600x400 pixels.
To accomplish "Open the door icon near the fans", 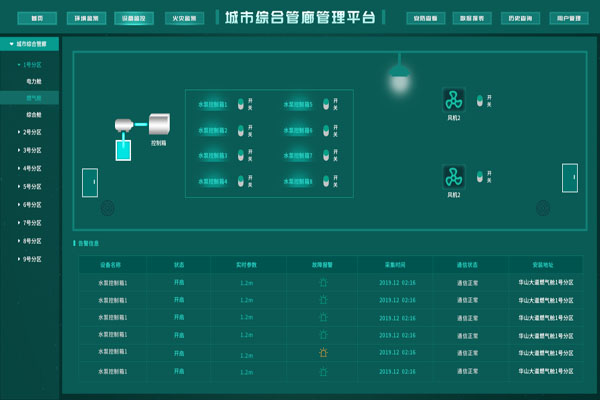I will [569, 176].
